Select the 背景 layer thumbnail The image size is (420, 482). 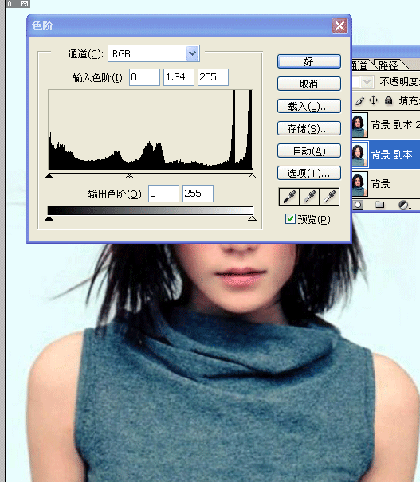tap(359, 184)
